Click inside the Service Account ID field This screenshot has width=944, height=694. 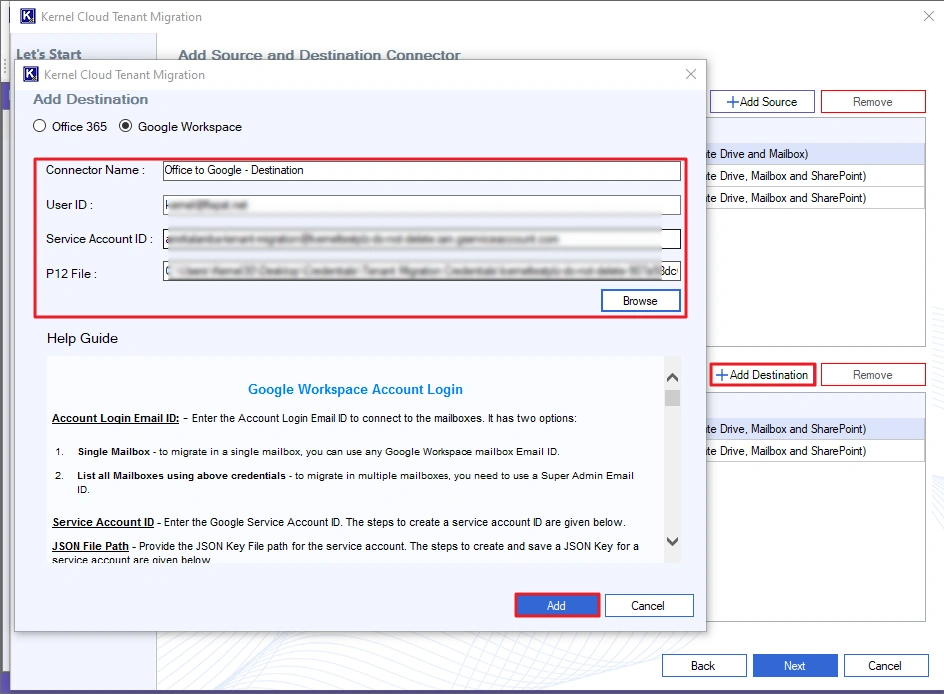click(420, 239)
